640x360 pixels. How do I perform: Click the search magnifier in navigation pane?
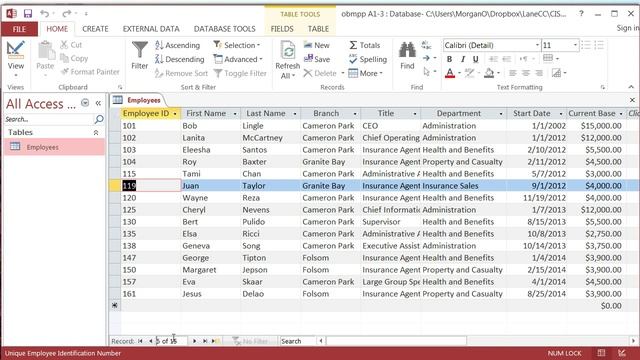(99, 119)
